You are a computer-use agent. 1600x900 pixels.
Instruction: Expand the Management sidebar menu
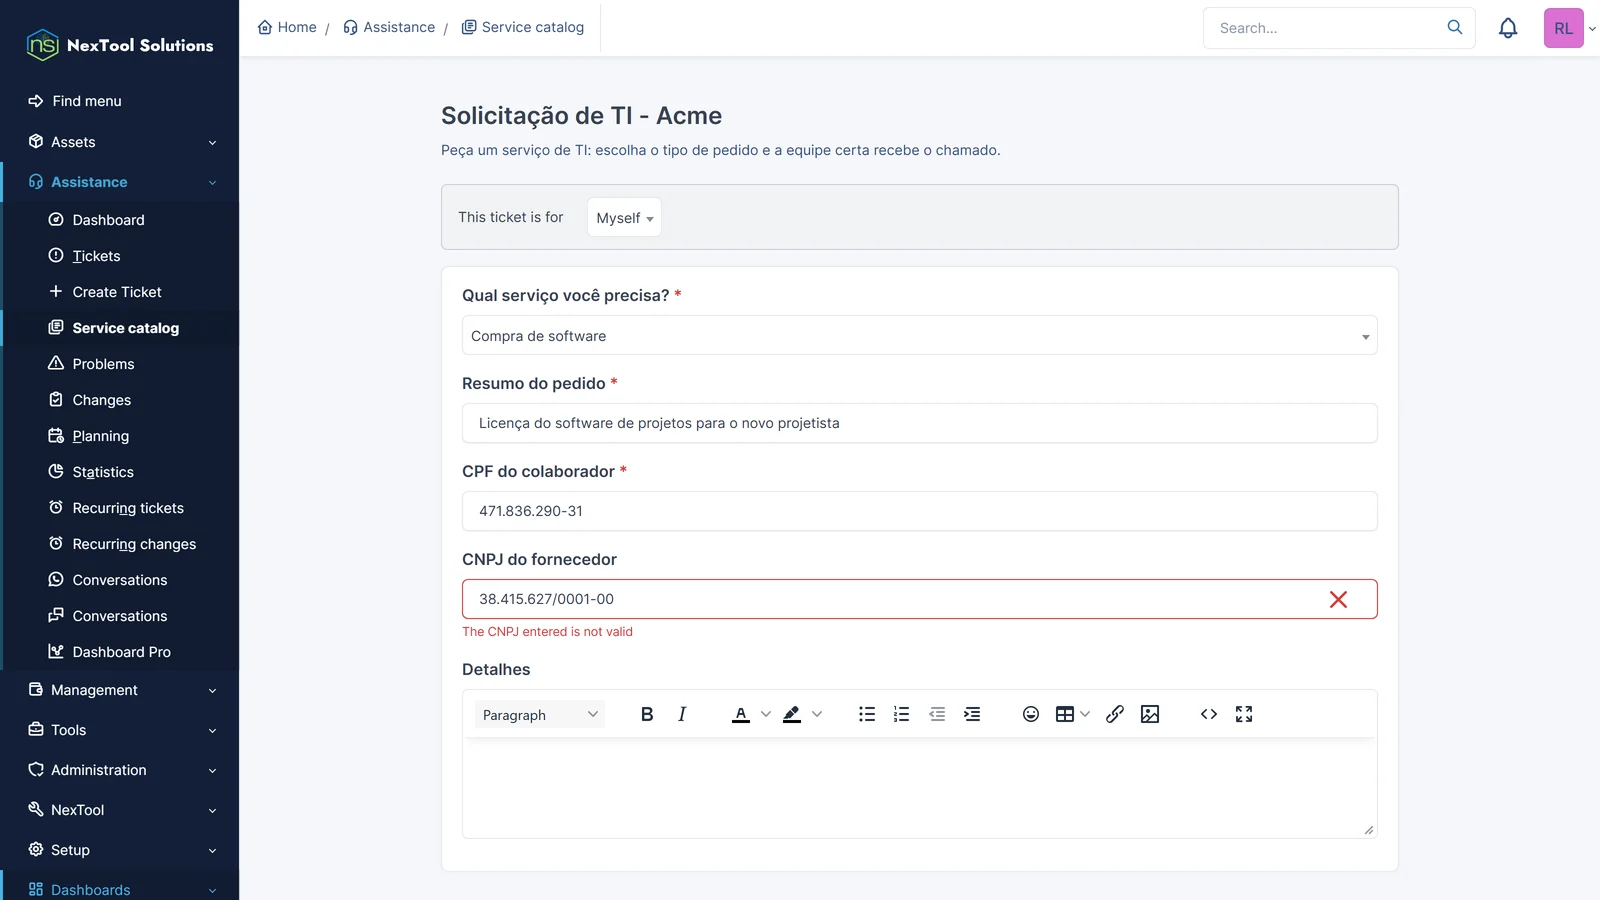tap(120, 690)
